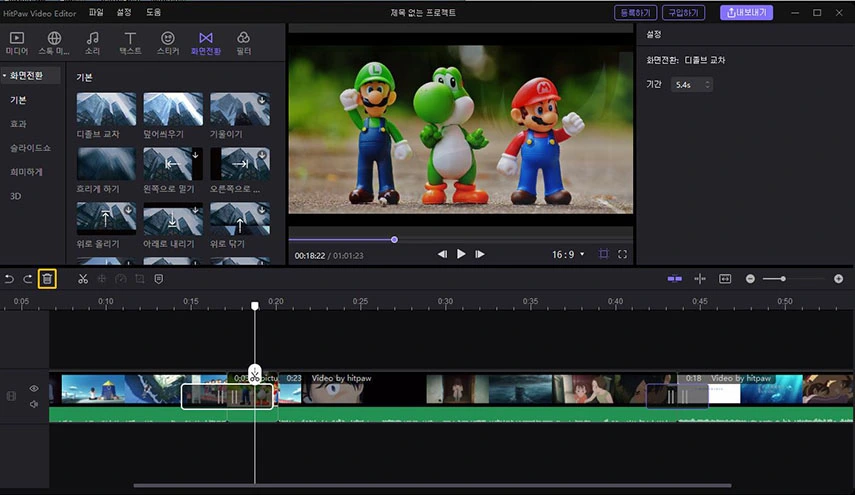Open the 설정 menu in the menu bar
The width and height of the screenshot is (855, 495).
click(x=124, y=12)
